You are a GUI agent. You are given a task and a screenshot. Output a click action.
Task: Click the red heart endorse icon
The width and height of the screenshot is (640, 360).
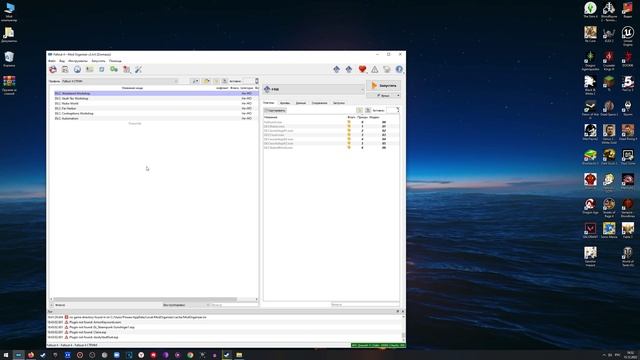tap(362, 69)
